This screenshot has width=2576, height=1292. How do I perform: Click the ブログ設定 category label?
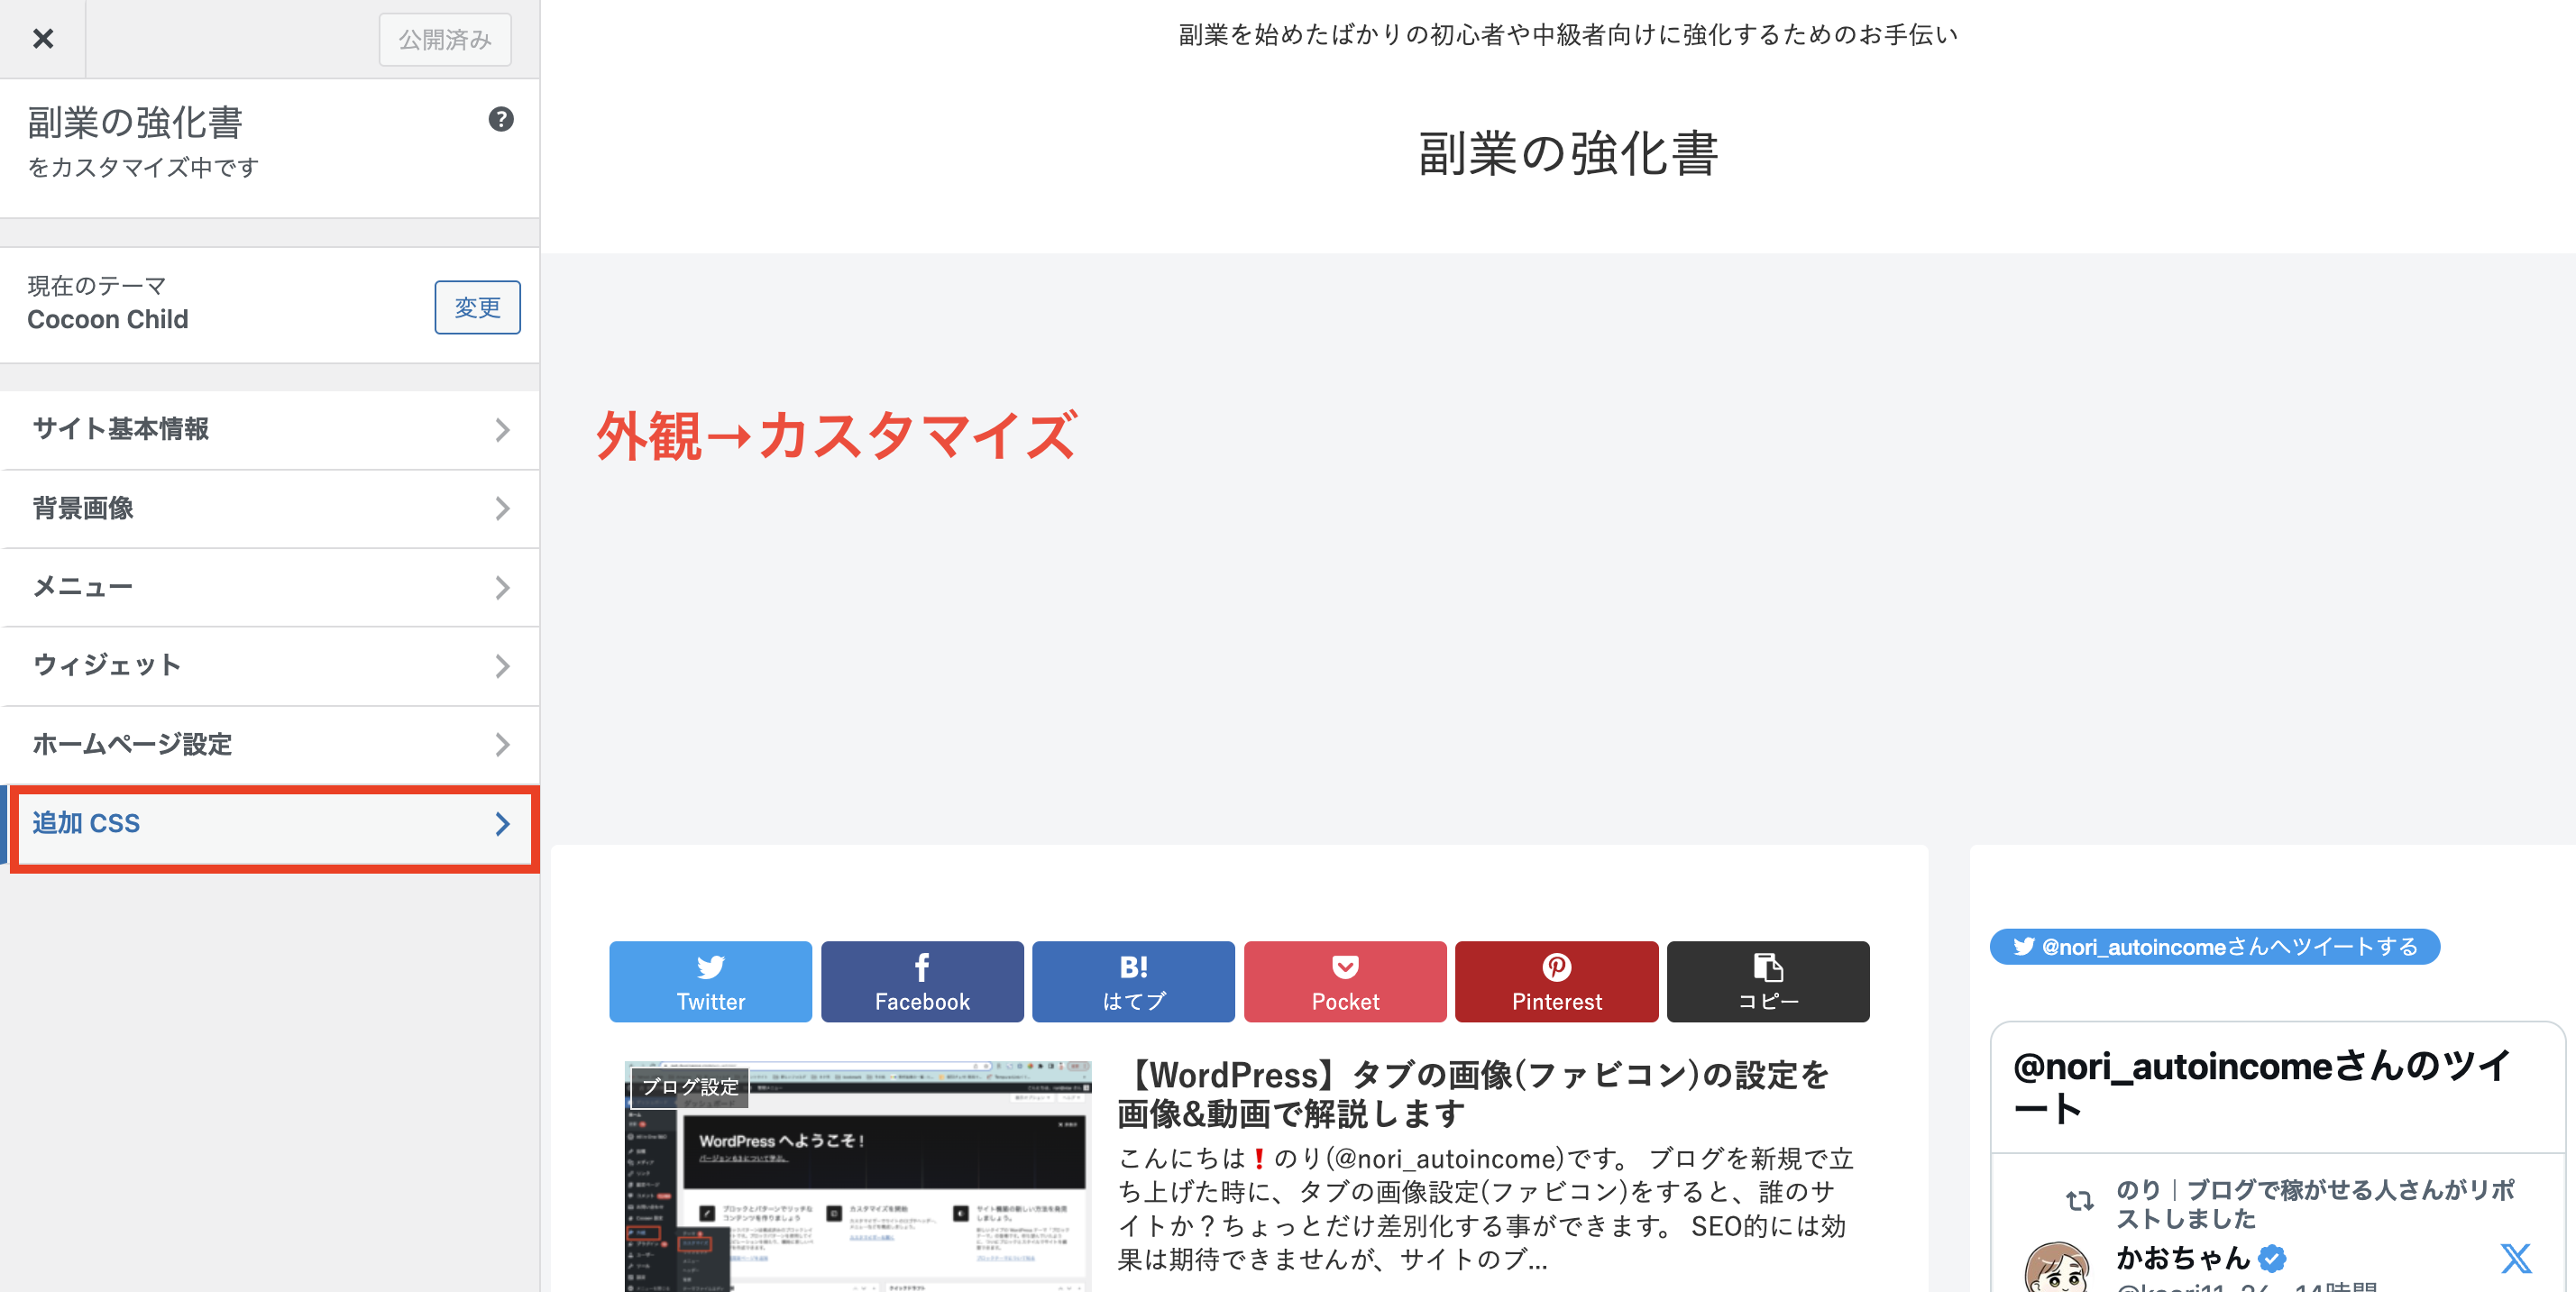[690, 1086]
